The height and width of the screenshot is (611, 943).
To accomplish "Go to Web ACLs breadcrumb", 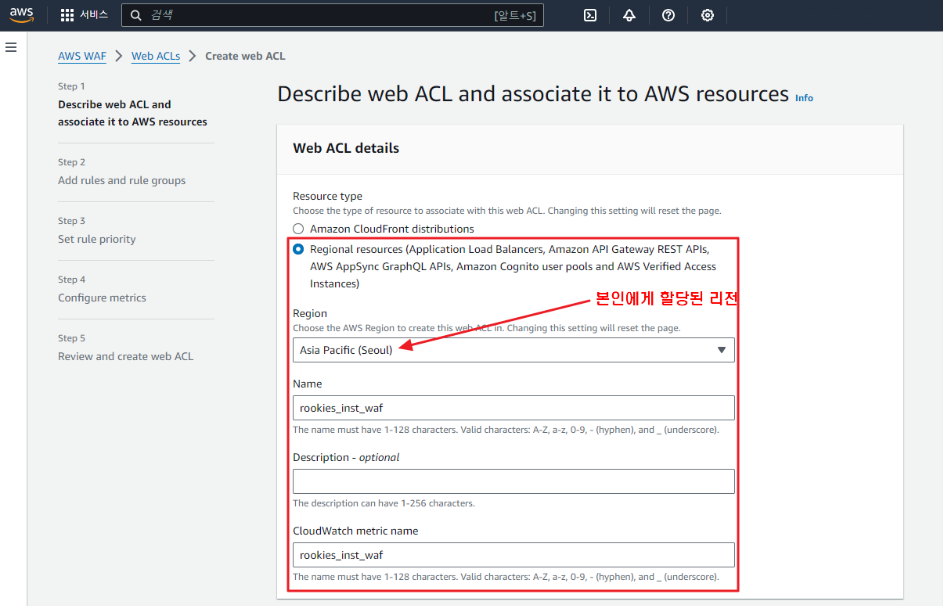I will pos(156,56).
